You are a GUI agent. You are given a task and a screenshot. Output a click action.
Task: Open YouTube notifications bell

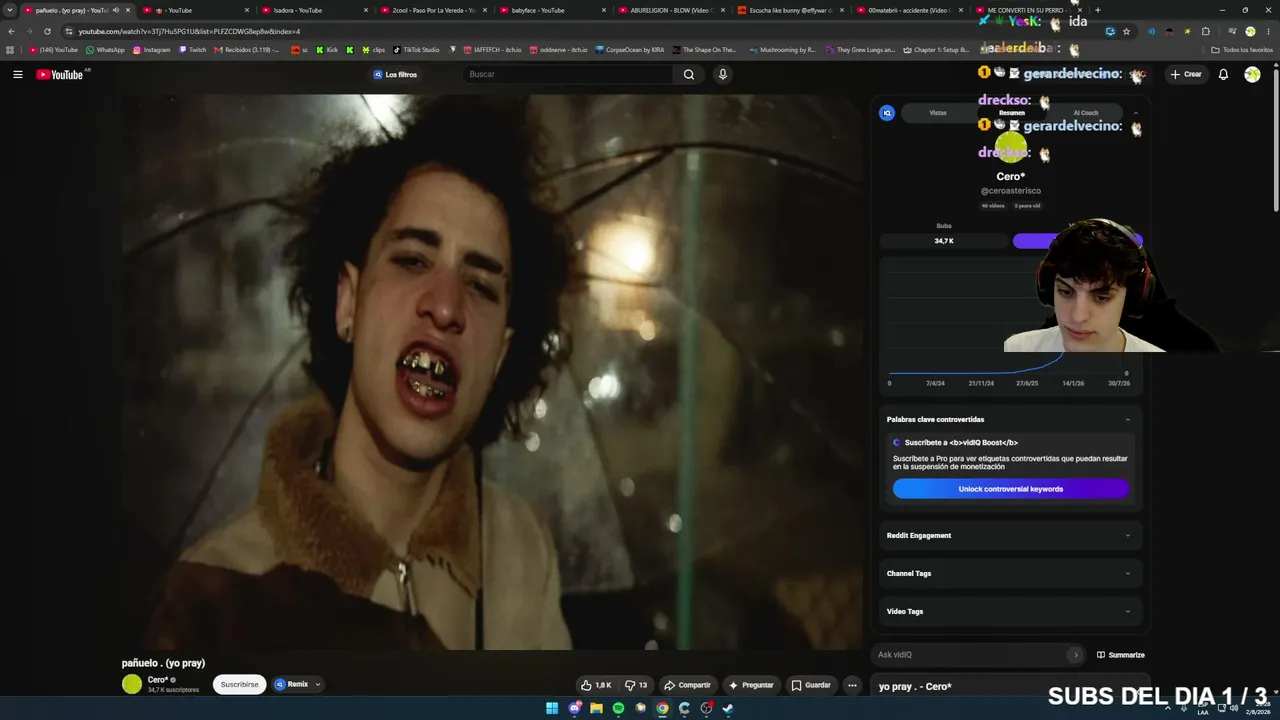[1223, 74]
